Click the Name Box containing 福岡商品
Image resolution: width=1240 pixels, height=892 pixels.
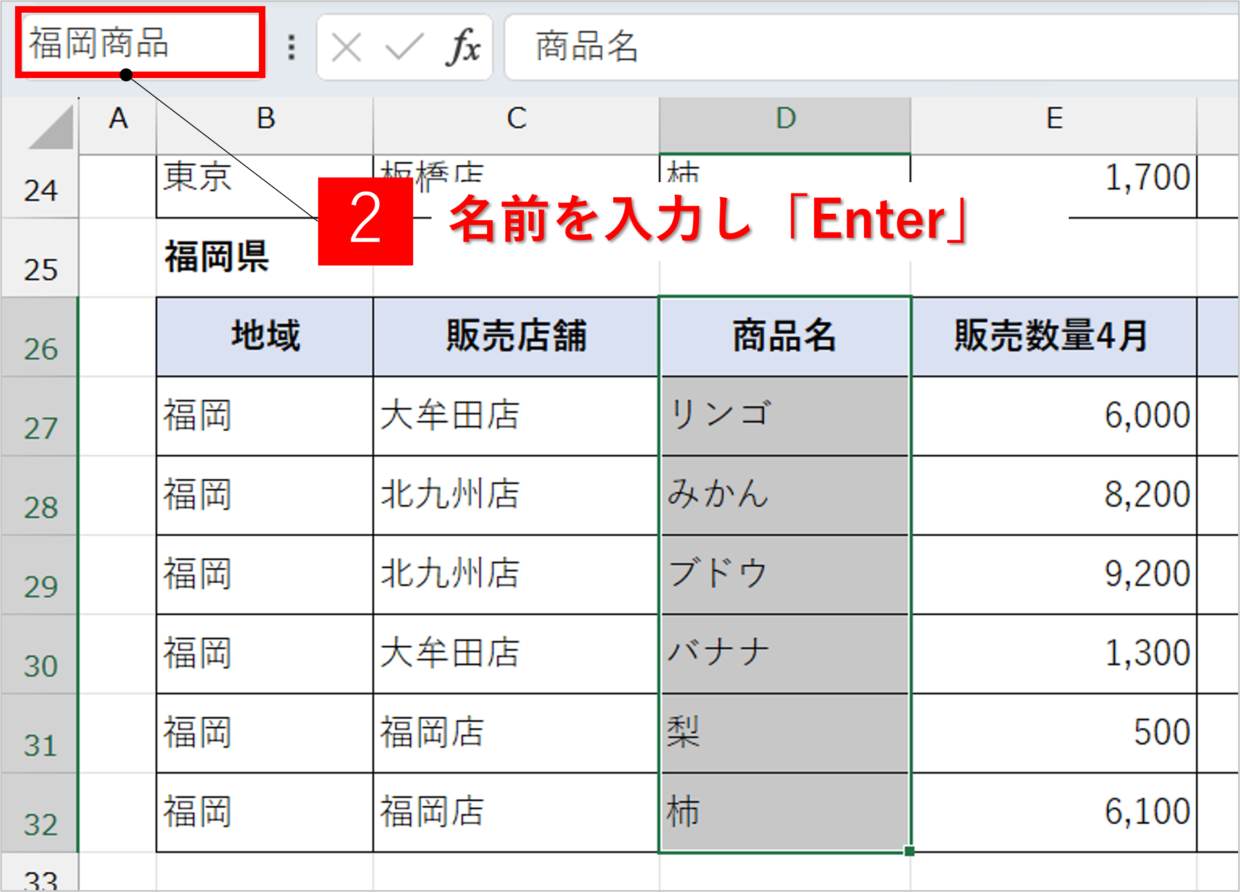(140, 45)
